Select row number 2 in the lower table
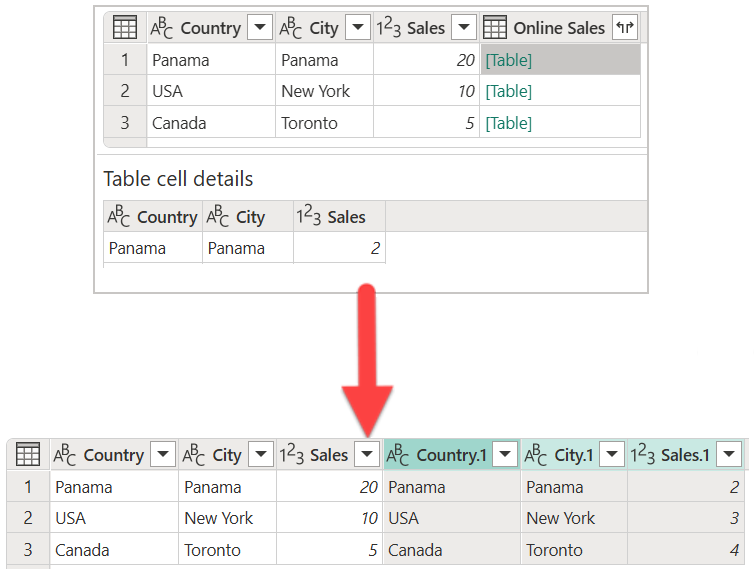Image resolution: width=755 pixels, height=575 pixels. (28, 518)
